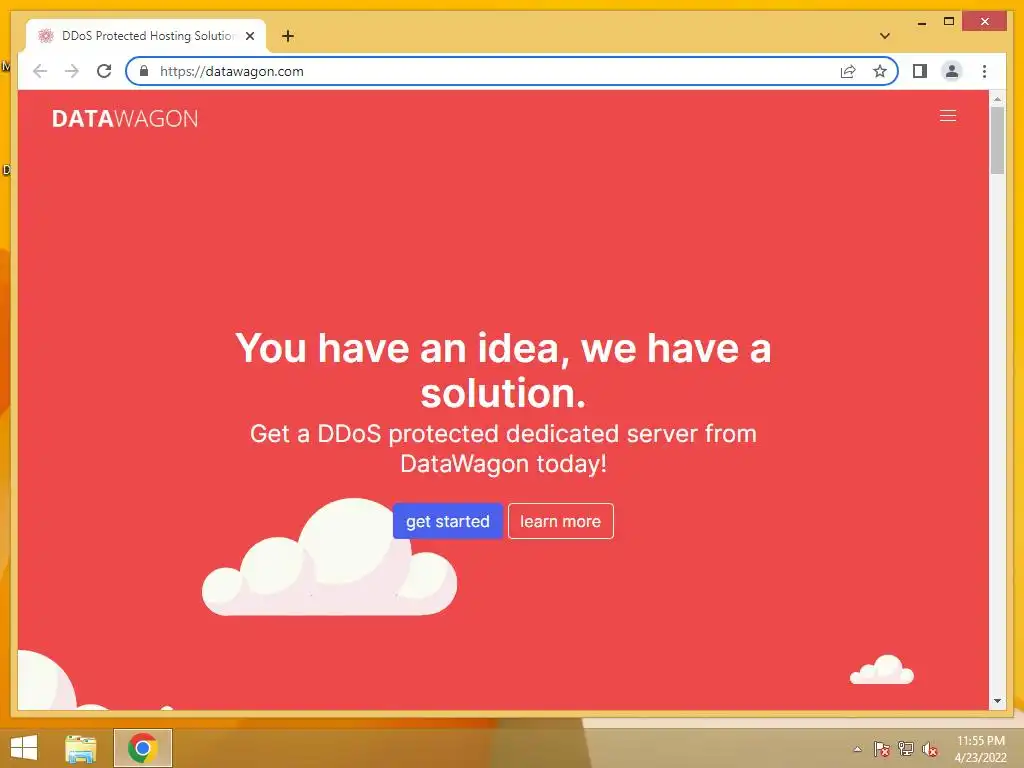The height and width of the screenshot is (768, 1024).
Task: Go back to previous page
Action: coord(40,71)
